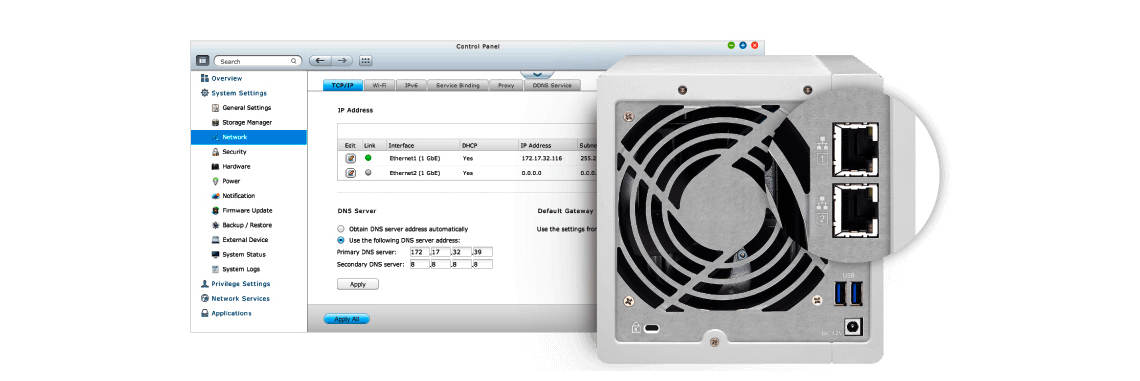Open Security settings
The image size is (1140, 381).
[234, 152]
